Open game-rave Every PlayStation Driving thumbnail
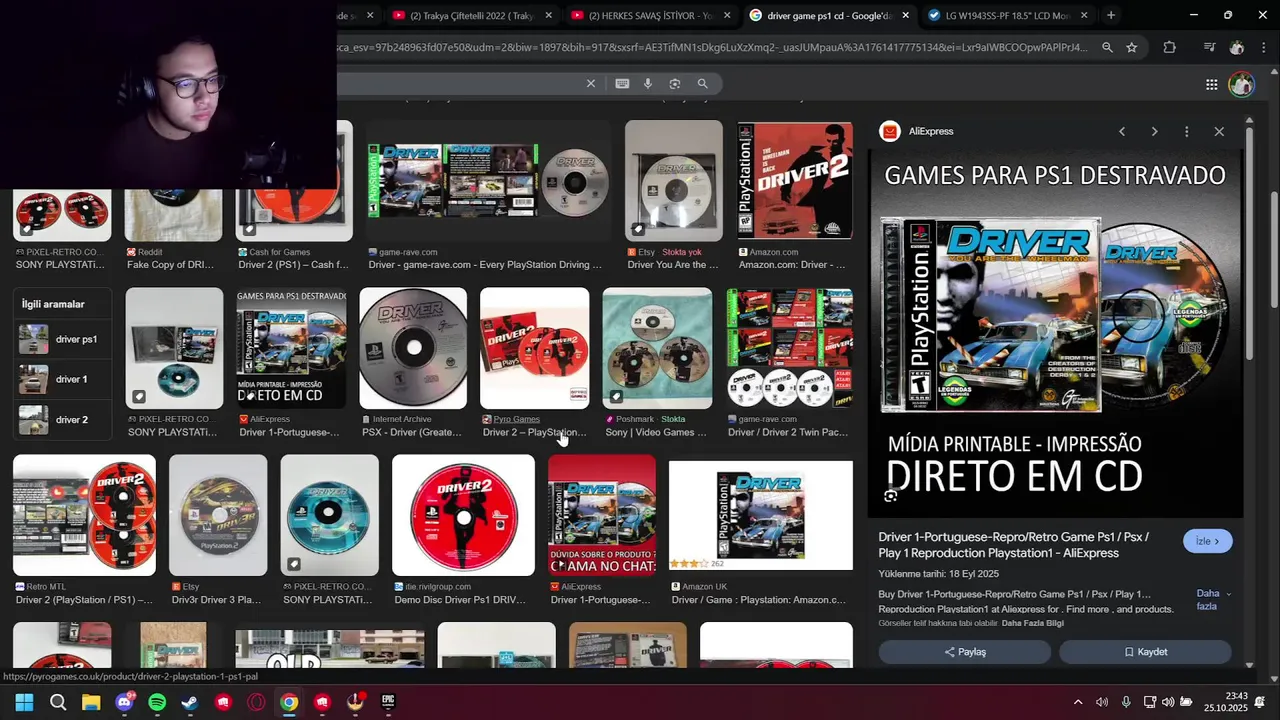Screen dimensions: 1280x720 tap(488, 181)
